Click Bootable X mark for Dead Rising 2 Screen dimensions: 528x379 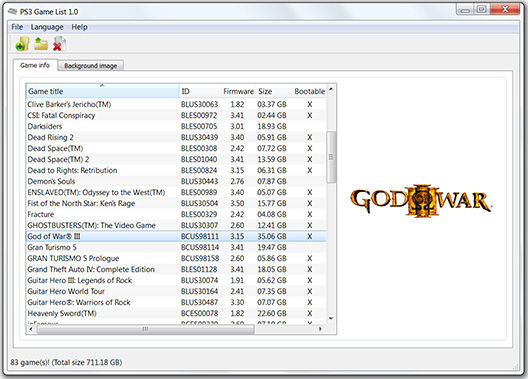click(309, 137)
